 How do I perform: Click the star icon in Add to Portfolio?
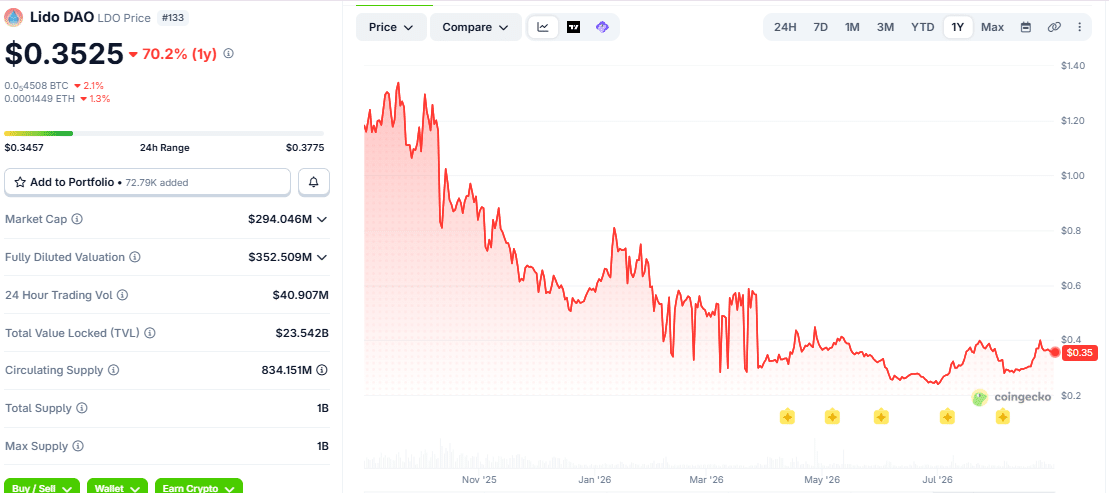coord(21,182)
